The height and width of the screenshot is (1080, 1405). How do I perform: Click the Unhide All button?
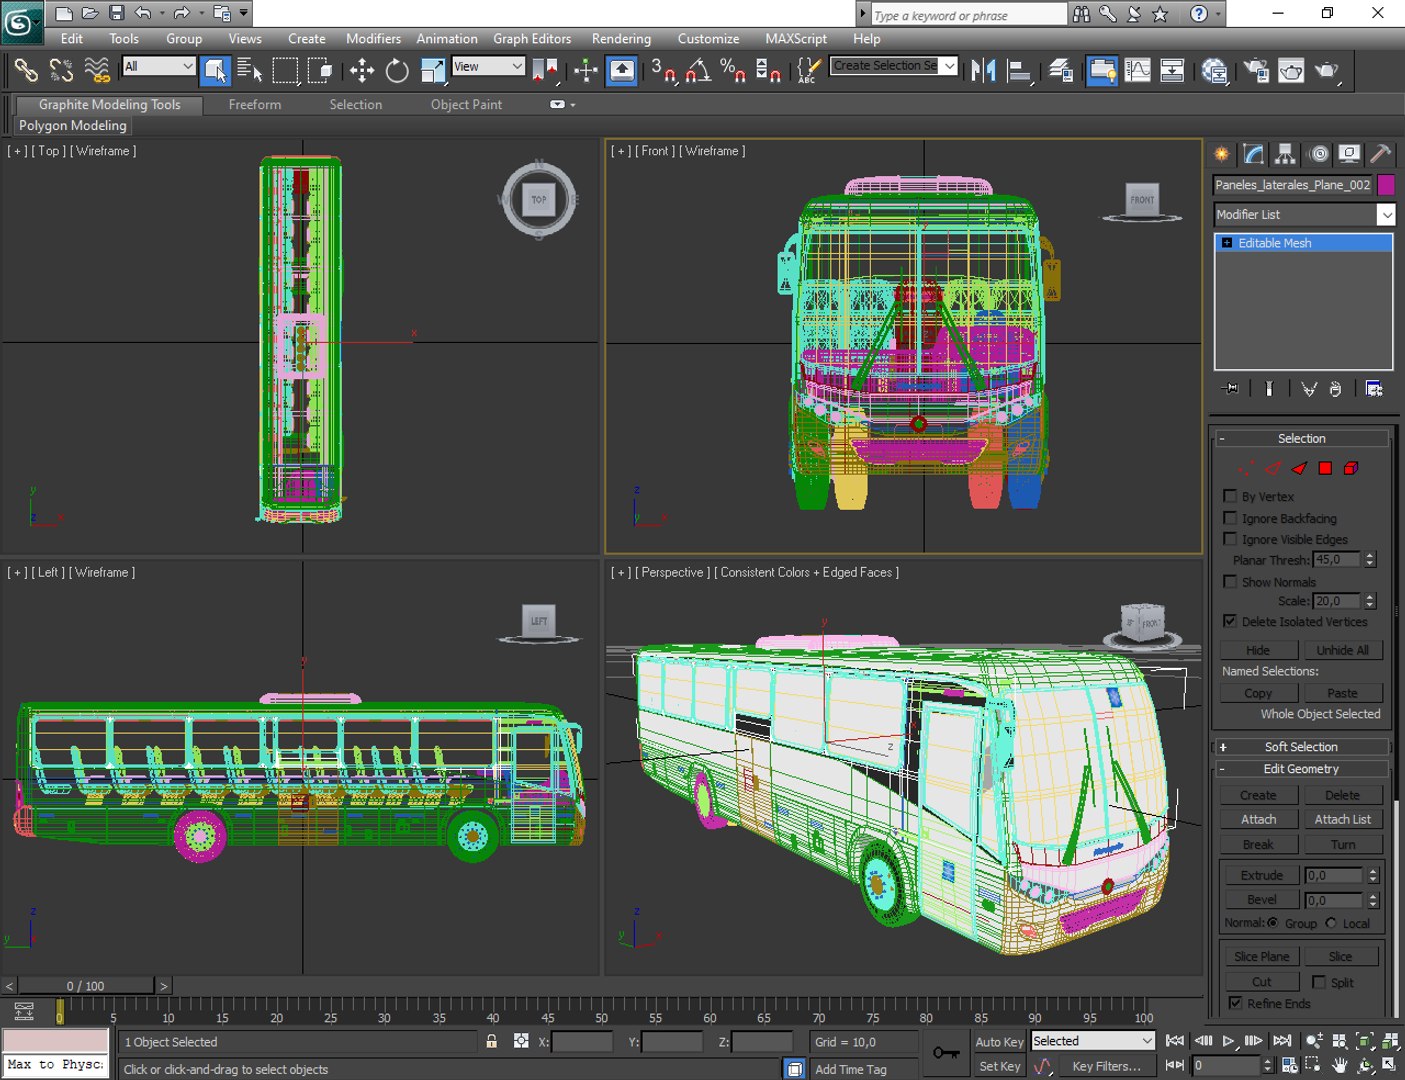(1343, 650)
